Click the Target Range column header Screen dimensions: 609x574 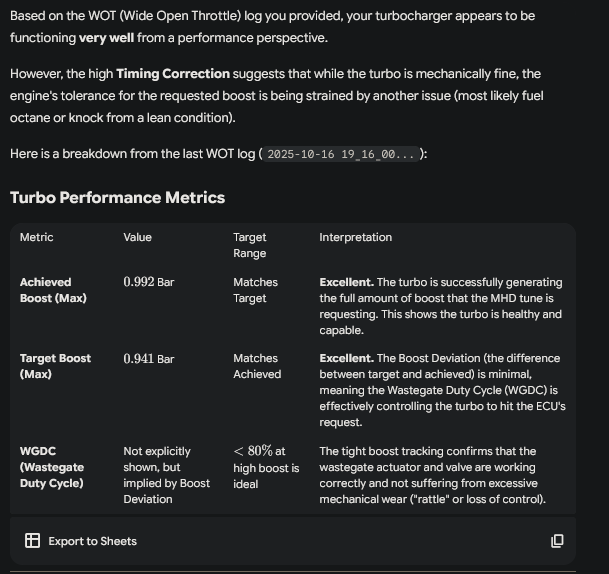pyautogui.click(x=250, y=245)
